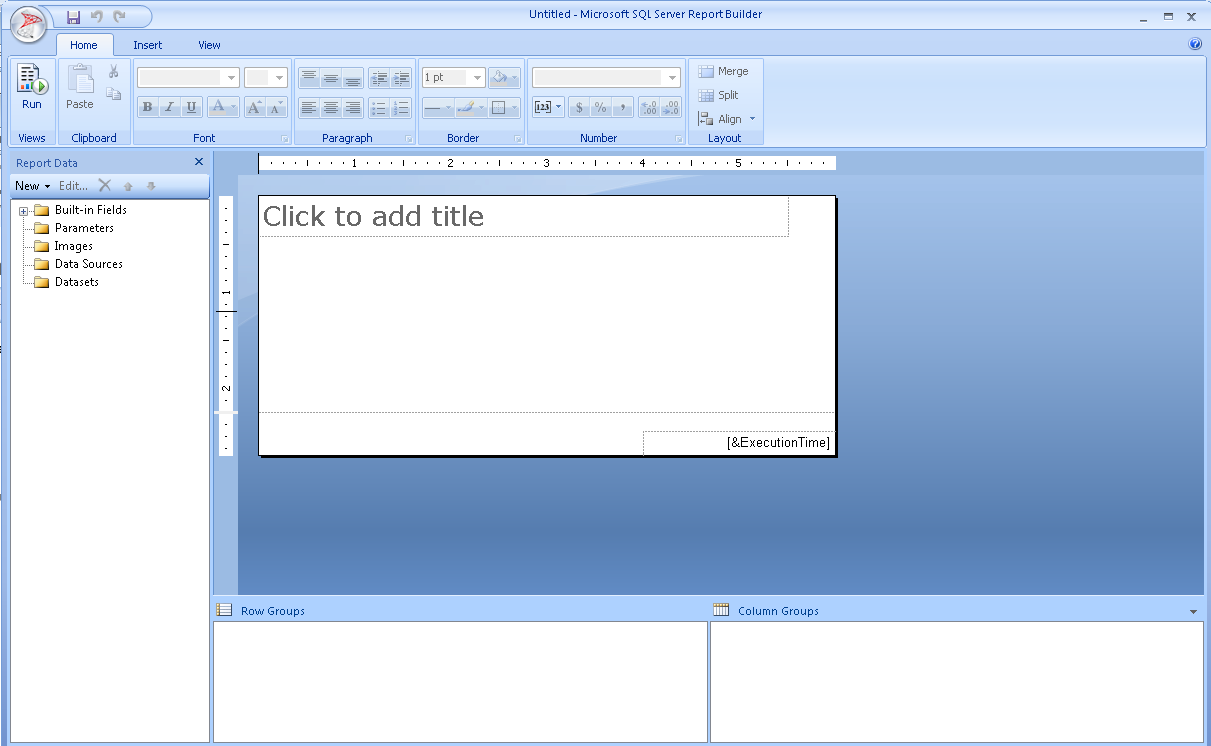
Task: Click the percentage format icon
Action: (601, 107)
